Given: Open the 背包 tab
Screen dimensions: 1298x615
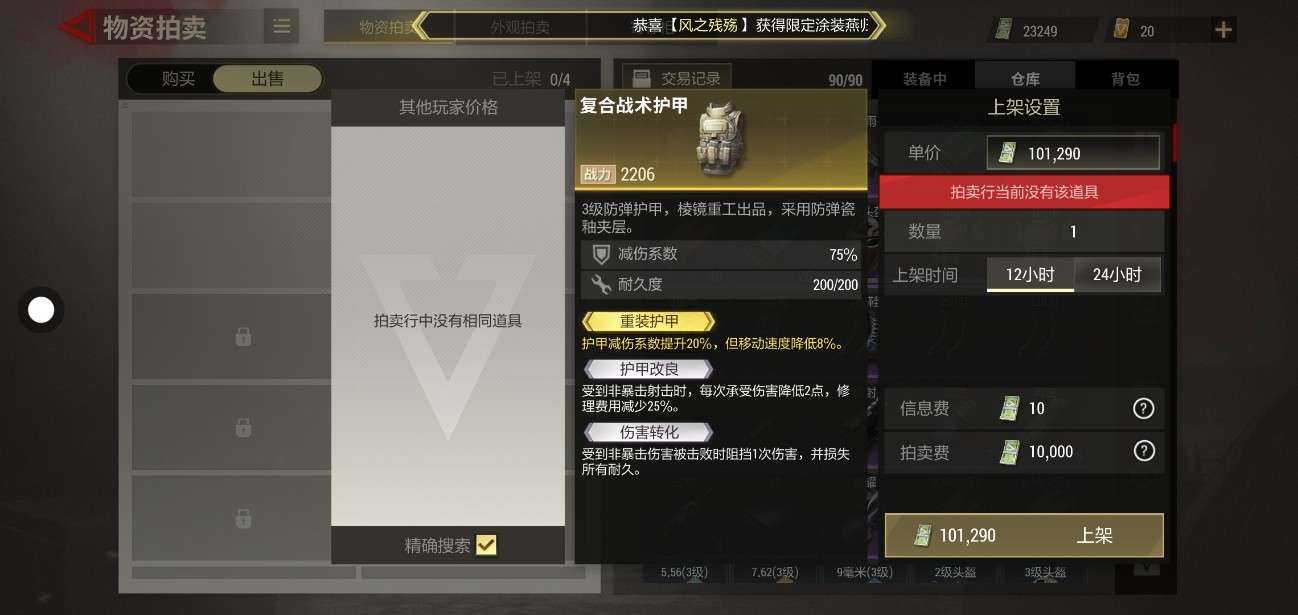Looking at the screenshot, I should [x=1125, y=79].
